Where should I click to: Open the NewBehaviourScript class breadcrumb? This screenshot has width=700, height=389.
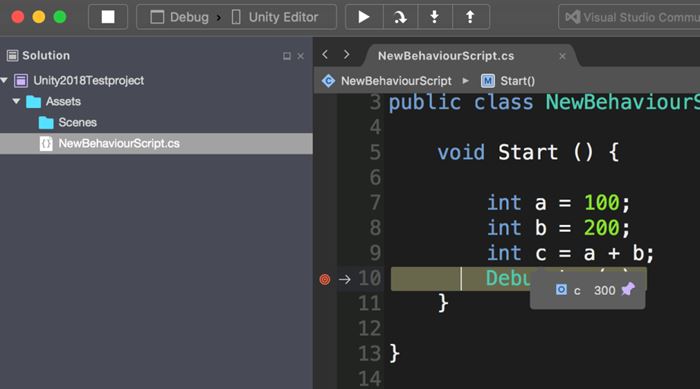[396, 81]
